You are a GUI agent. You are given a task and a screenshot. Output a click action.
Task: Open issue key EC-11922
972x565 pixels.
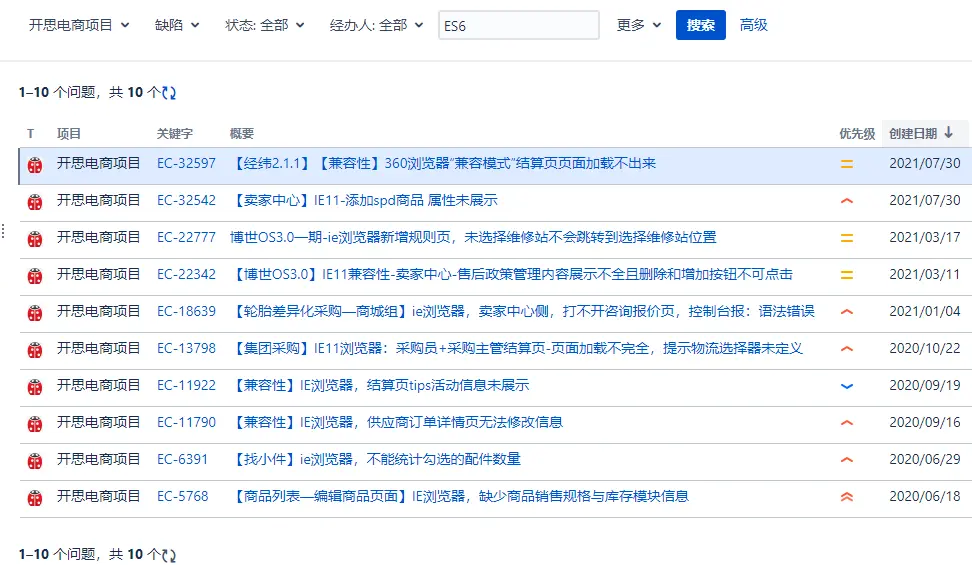pos(186,386)
